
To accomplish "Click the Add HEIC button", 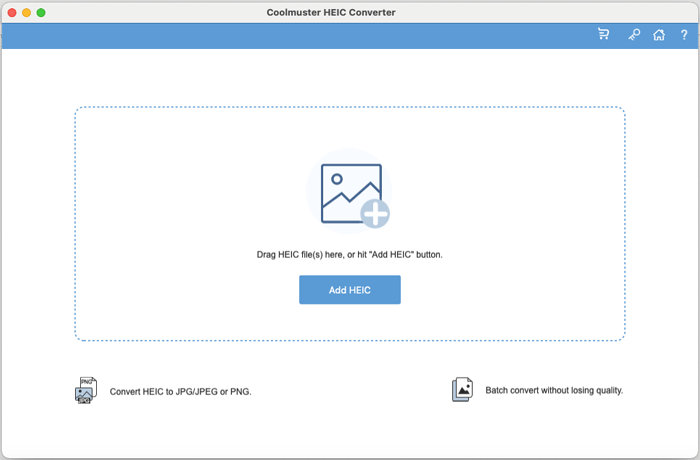I will click(x=350, y=290).
